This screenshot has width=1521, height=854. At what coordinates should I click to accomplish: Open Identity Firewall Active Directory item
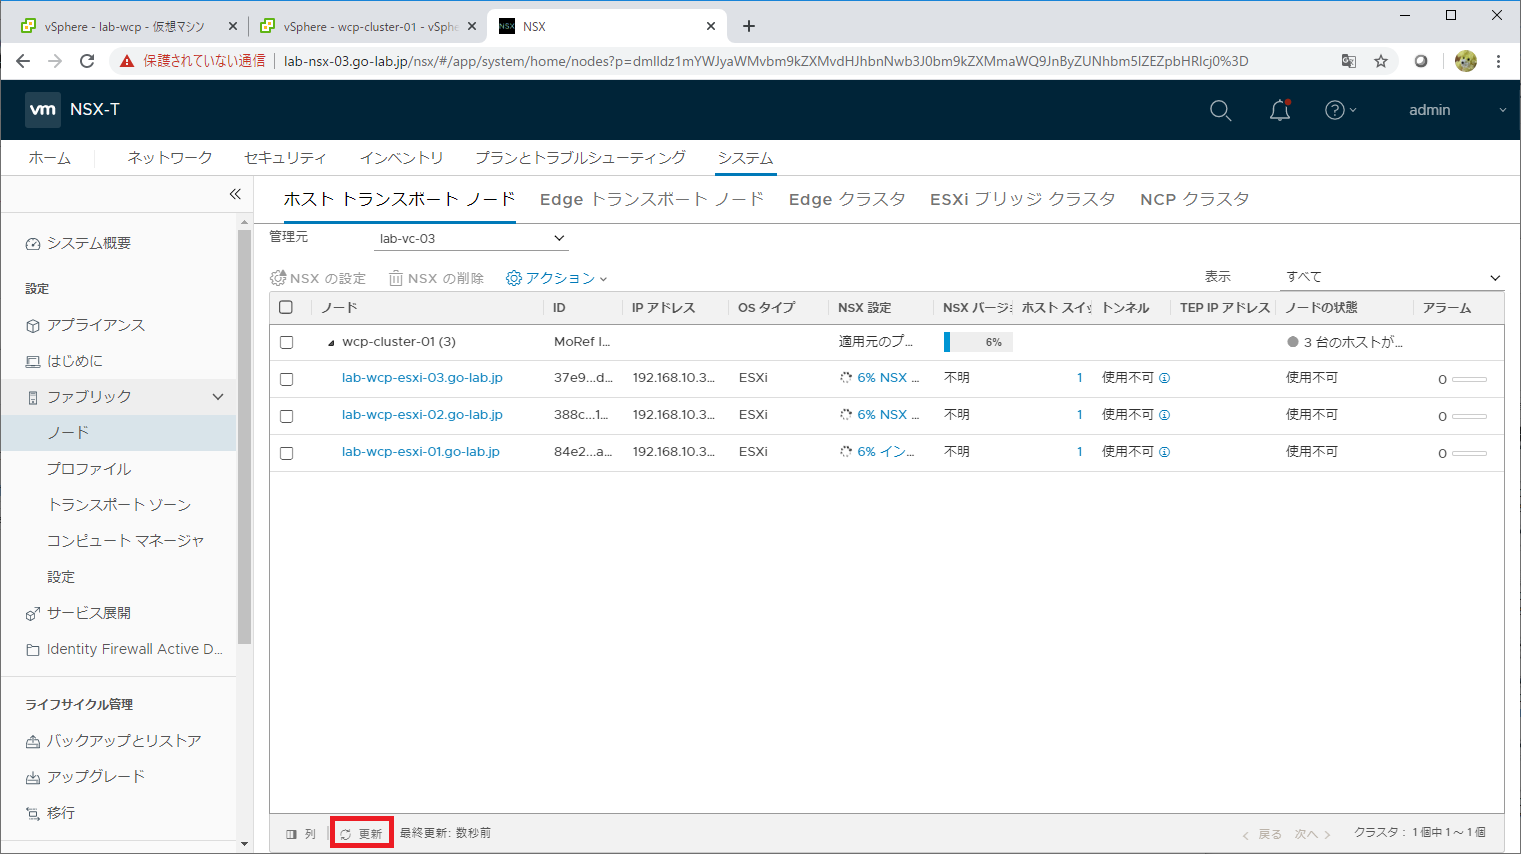tap(124, 649)
